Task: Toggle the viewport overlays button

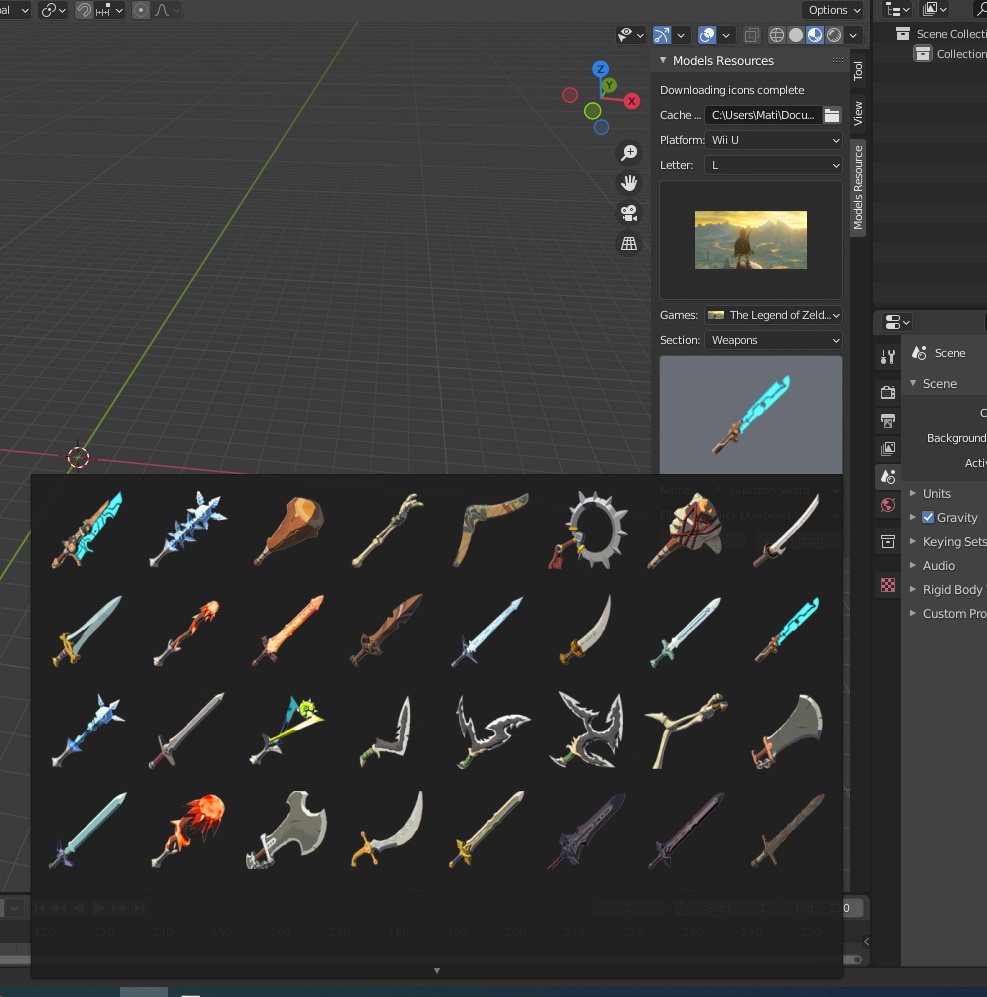Action: click(x=707, y=35)
